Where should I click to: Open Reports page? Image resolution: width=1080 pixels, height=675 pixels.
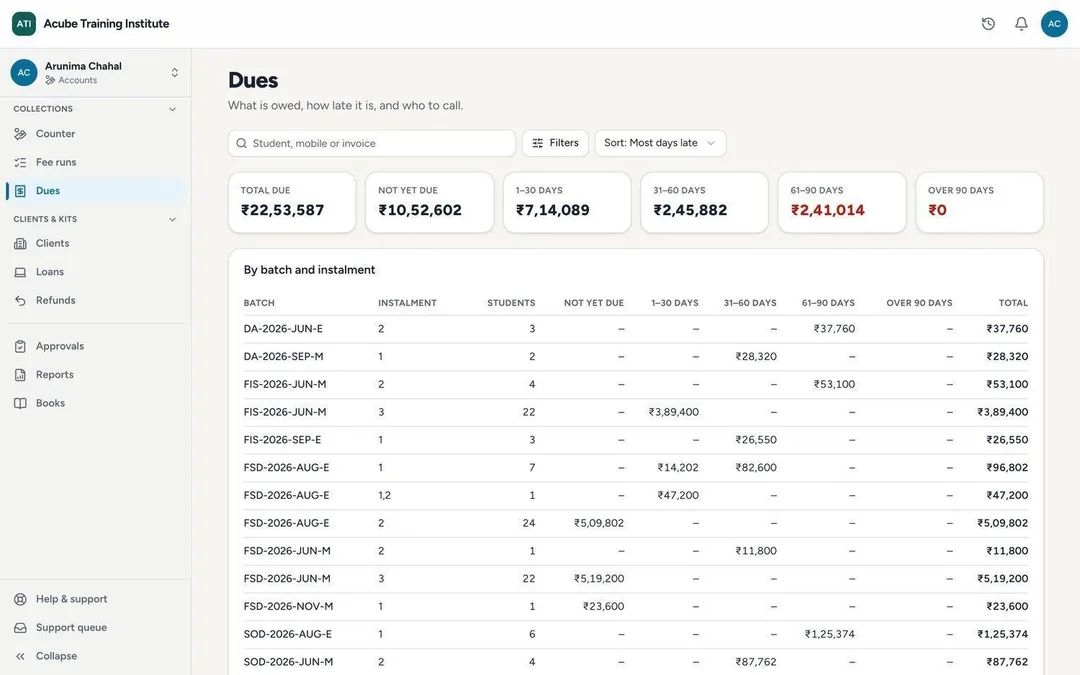[x=95, y=375]
